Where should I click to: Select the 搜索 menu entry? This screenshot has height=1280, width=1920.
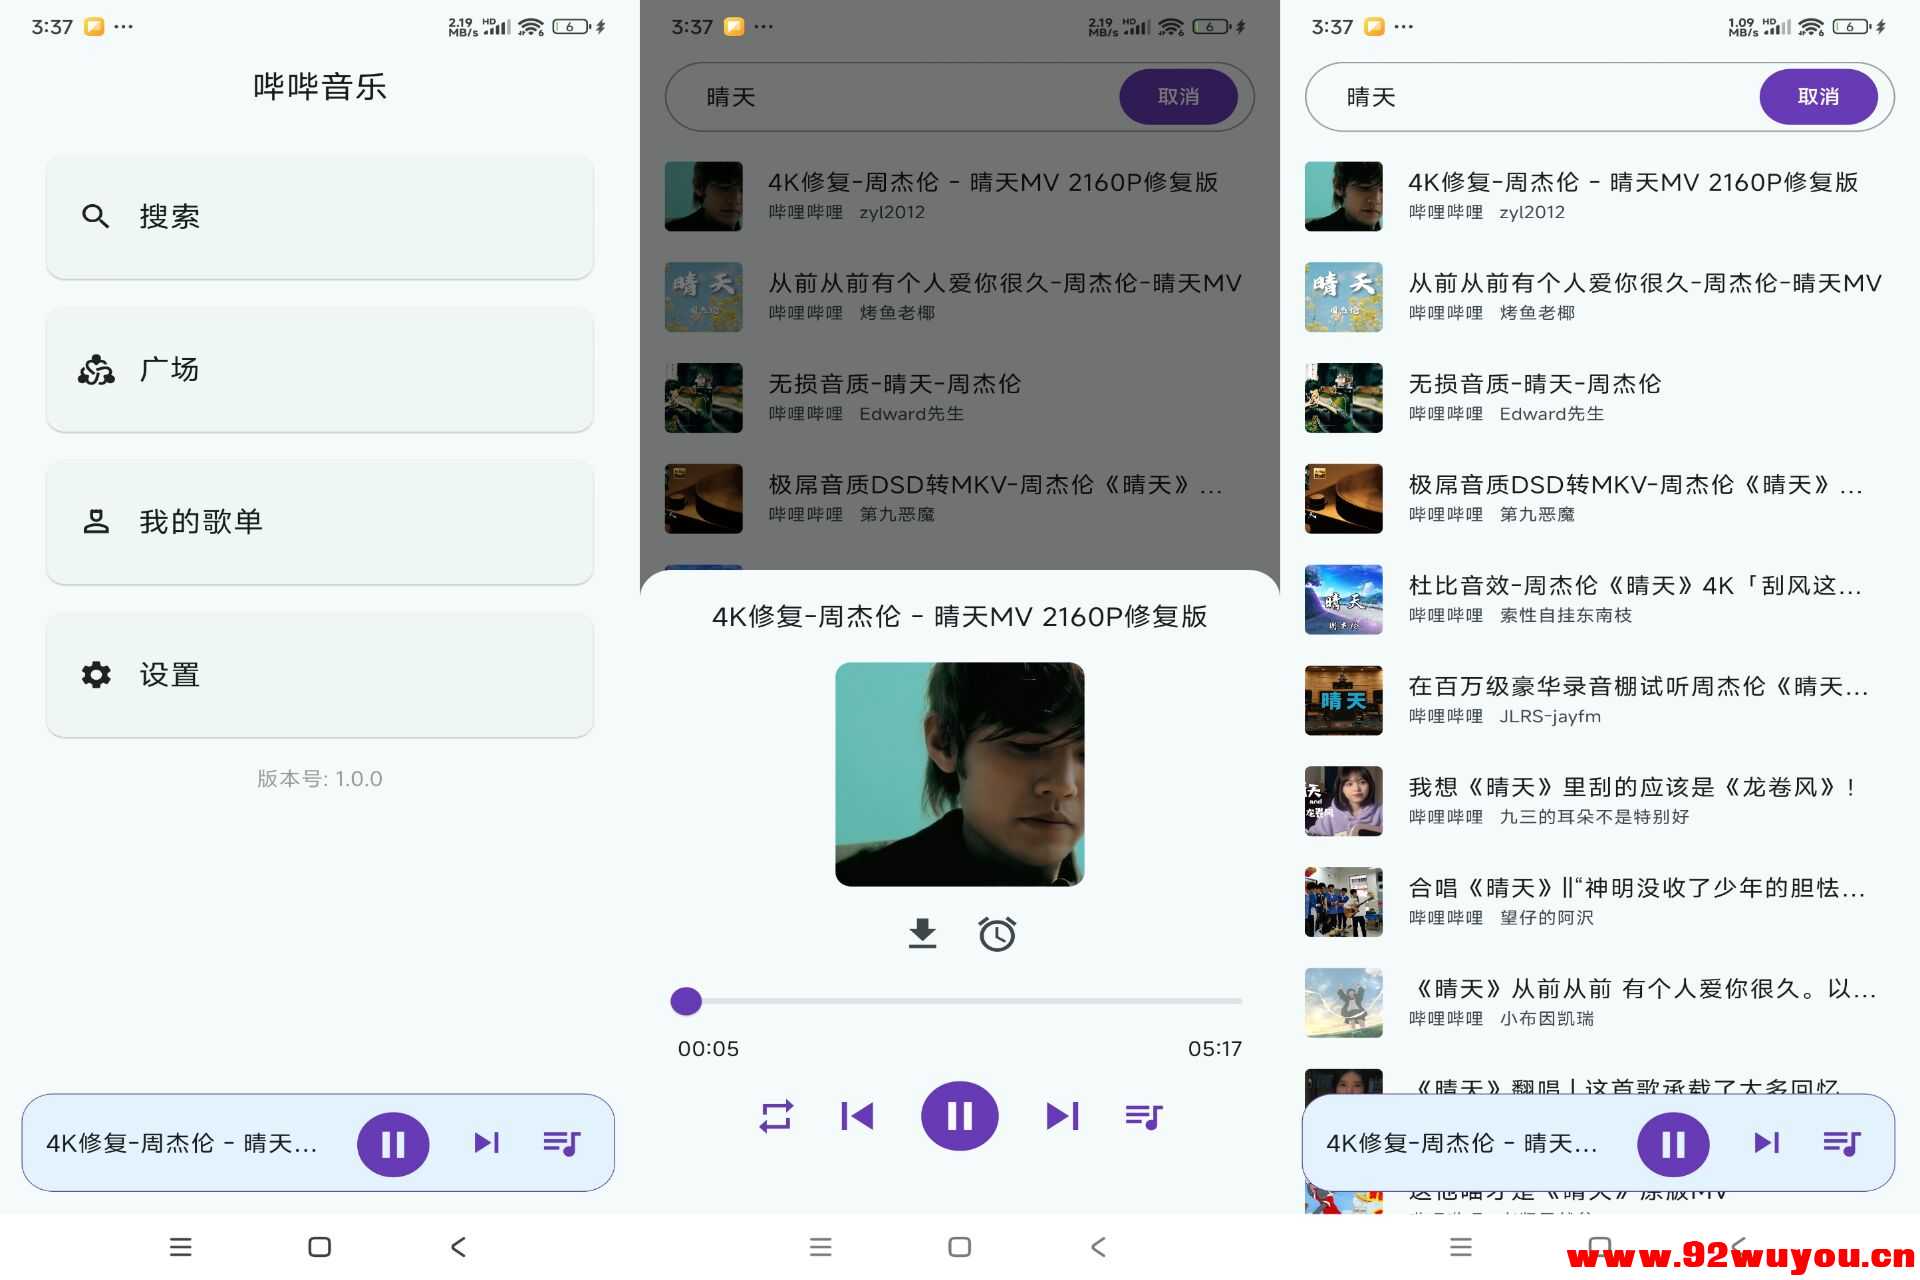coord(170,216)
